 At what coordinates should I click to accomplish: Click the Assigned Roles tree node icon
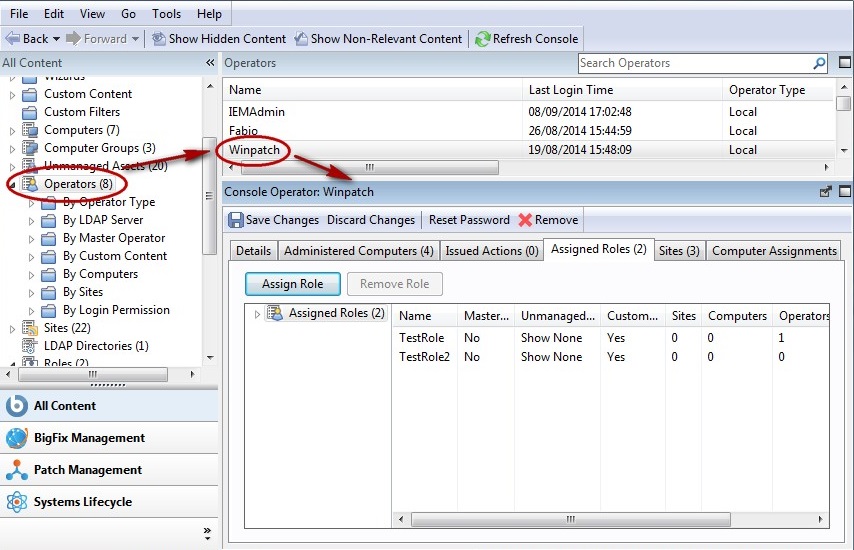(x=275, y=313)
